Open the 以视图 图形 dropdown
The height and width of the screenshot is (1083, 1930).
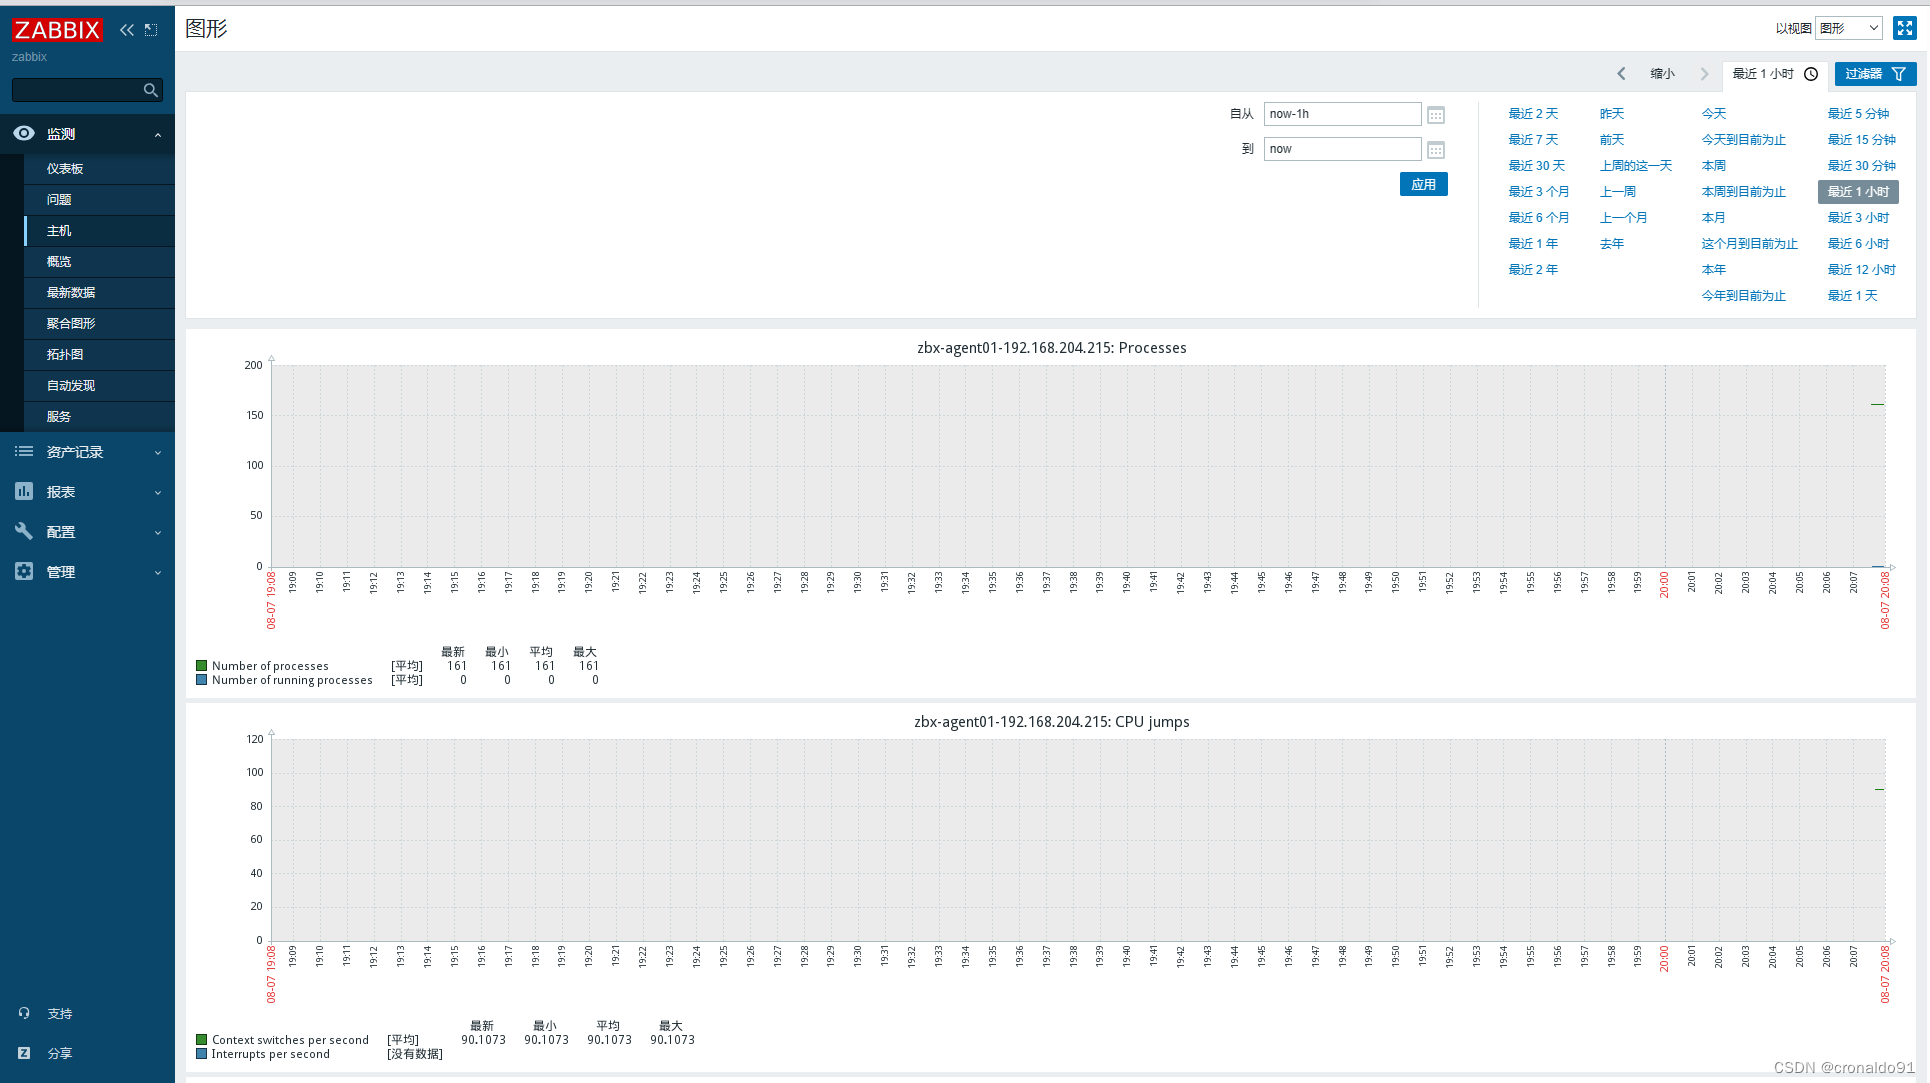1849,28
